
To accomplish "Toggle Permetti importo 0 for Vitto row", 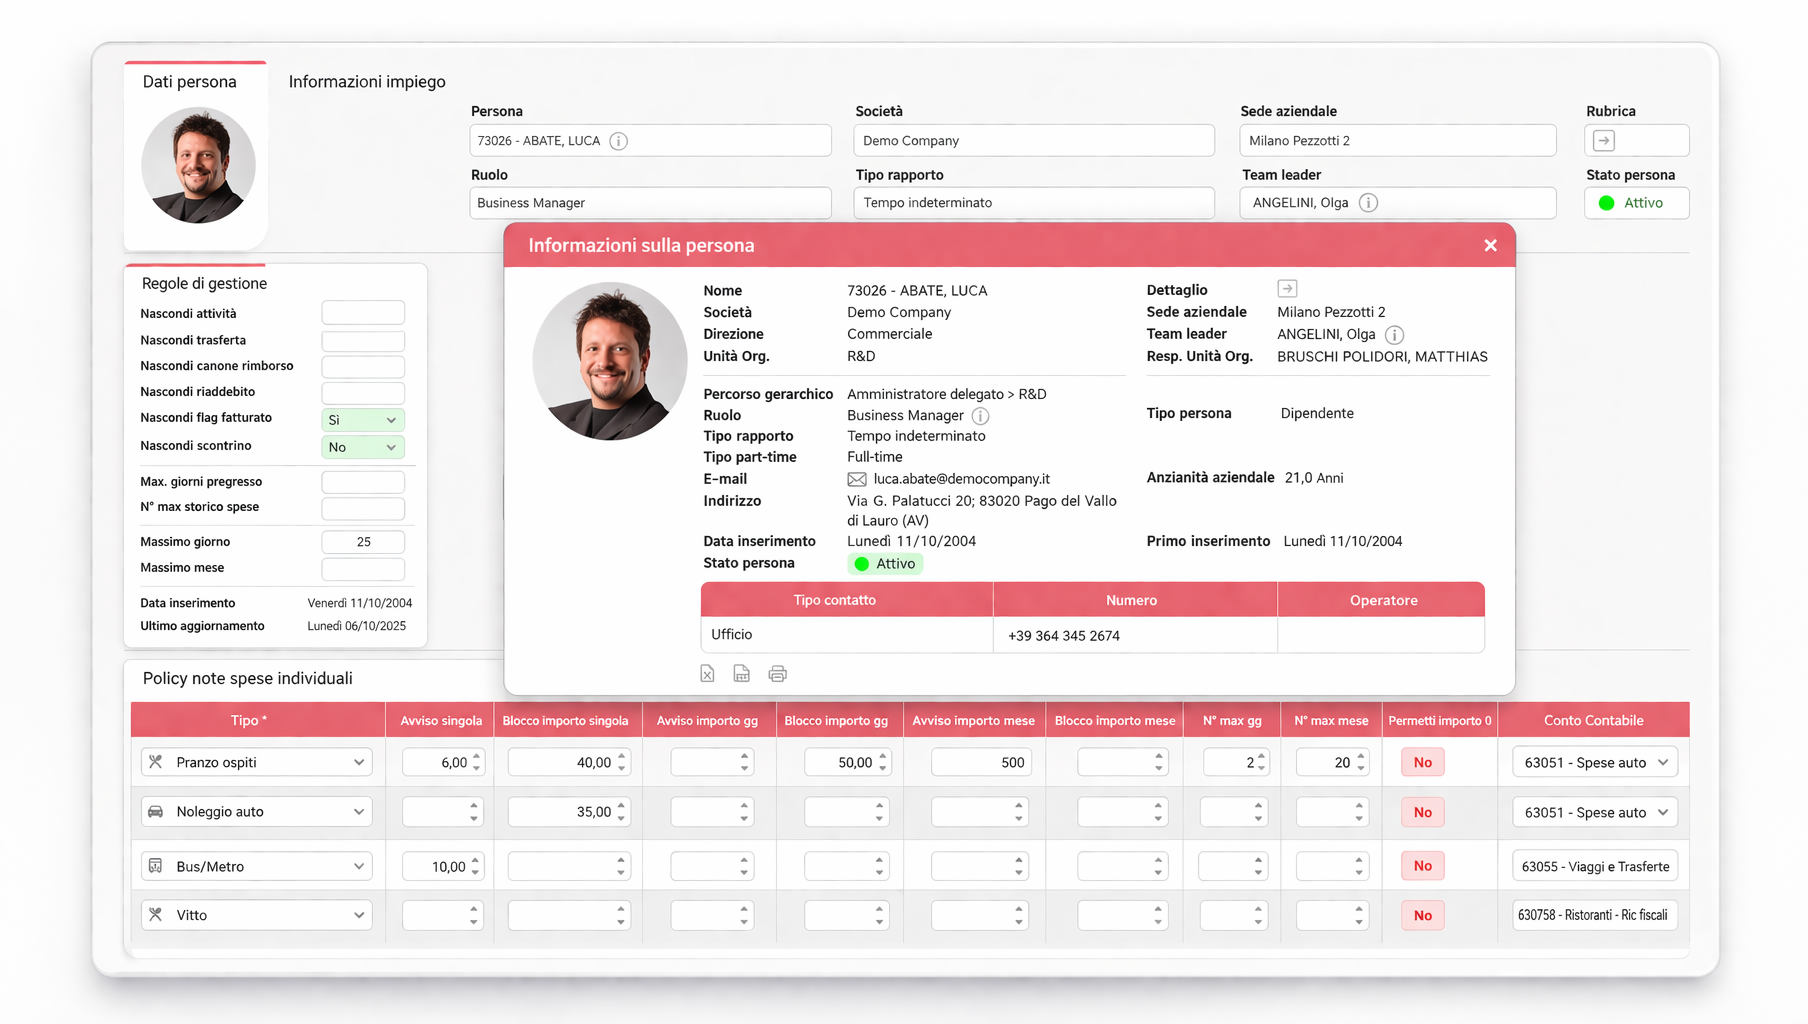I will (1422, 915).
